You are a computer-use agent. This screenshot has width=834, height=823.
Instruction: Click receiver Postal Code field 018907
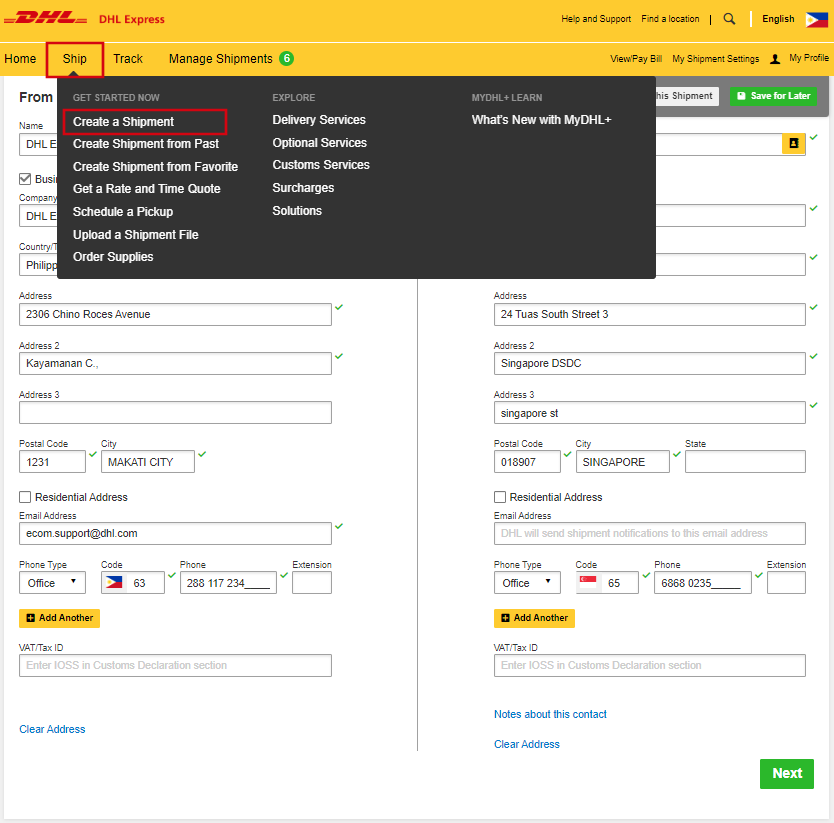(x=527, y=462)
